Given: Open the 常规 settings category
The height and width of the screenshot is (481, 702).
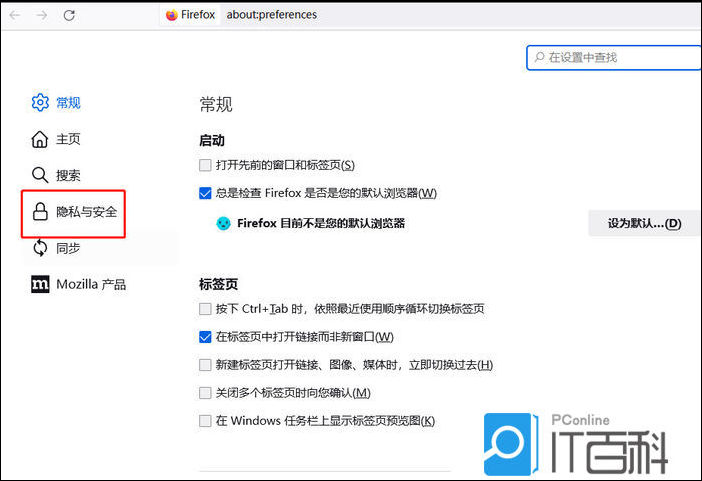Looking at the screenshot, I should [x=68, y=103].
